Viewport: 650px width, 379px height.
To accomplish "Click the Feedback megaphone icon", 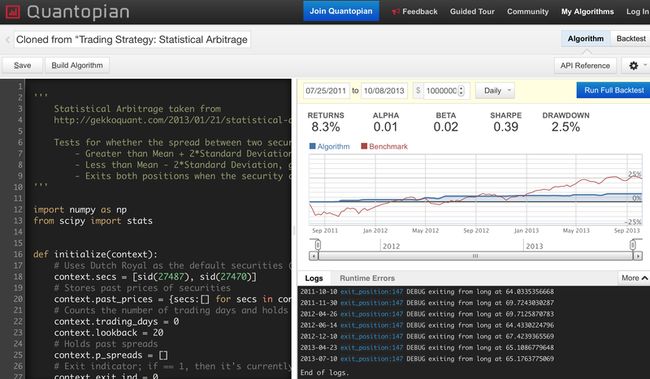I will (x=396, y=12).
